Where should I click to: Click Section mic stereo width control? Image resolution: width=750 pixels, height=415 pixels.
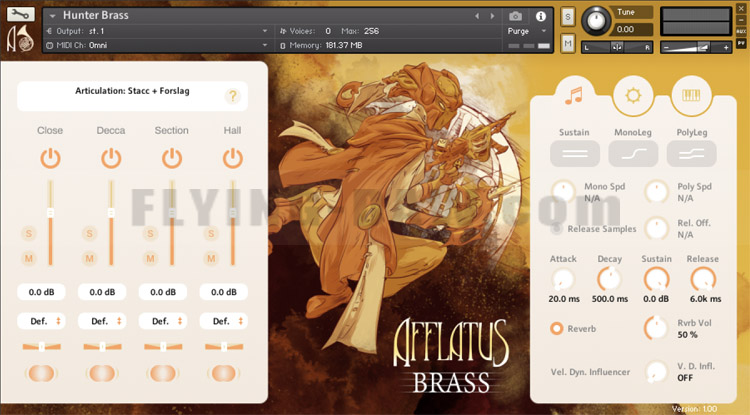(x=163, y=373)
